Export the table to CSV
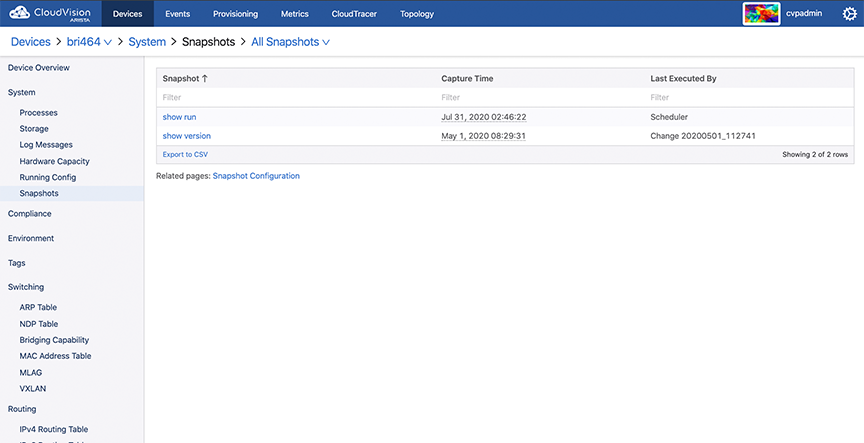This screenshot has width=864, height=443. (185, 155)
